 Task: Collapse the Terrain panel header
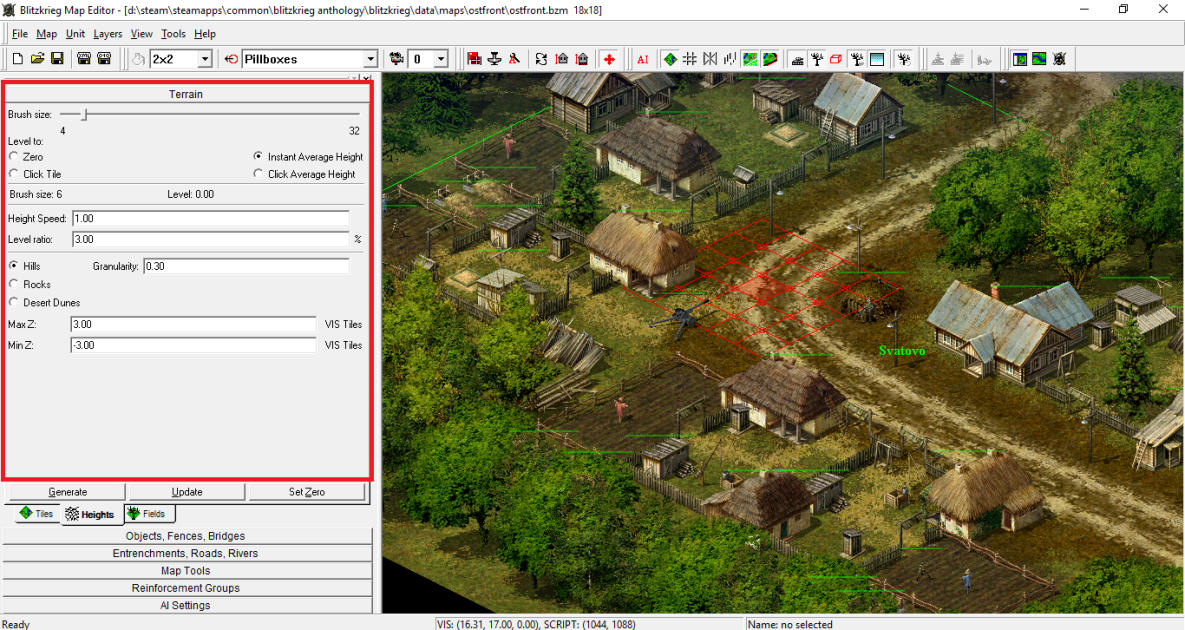(186, 94)
